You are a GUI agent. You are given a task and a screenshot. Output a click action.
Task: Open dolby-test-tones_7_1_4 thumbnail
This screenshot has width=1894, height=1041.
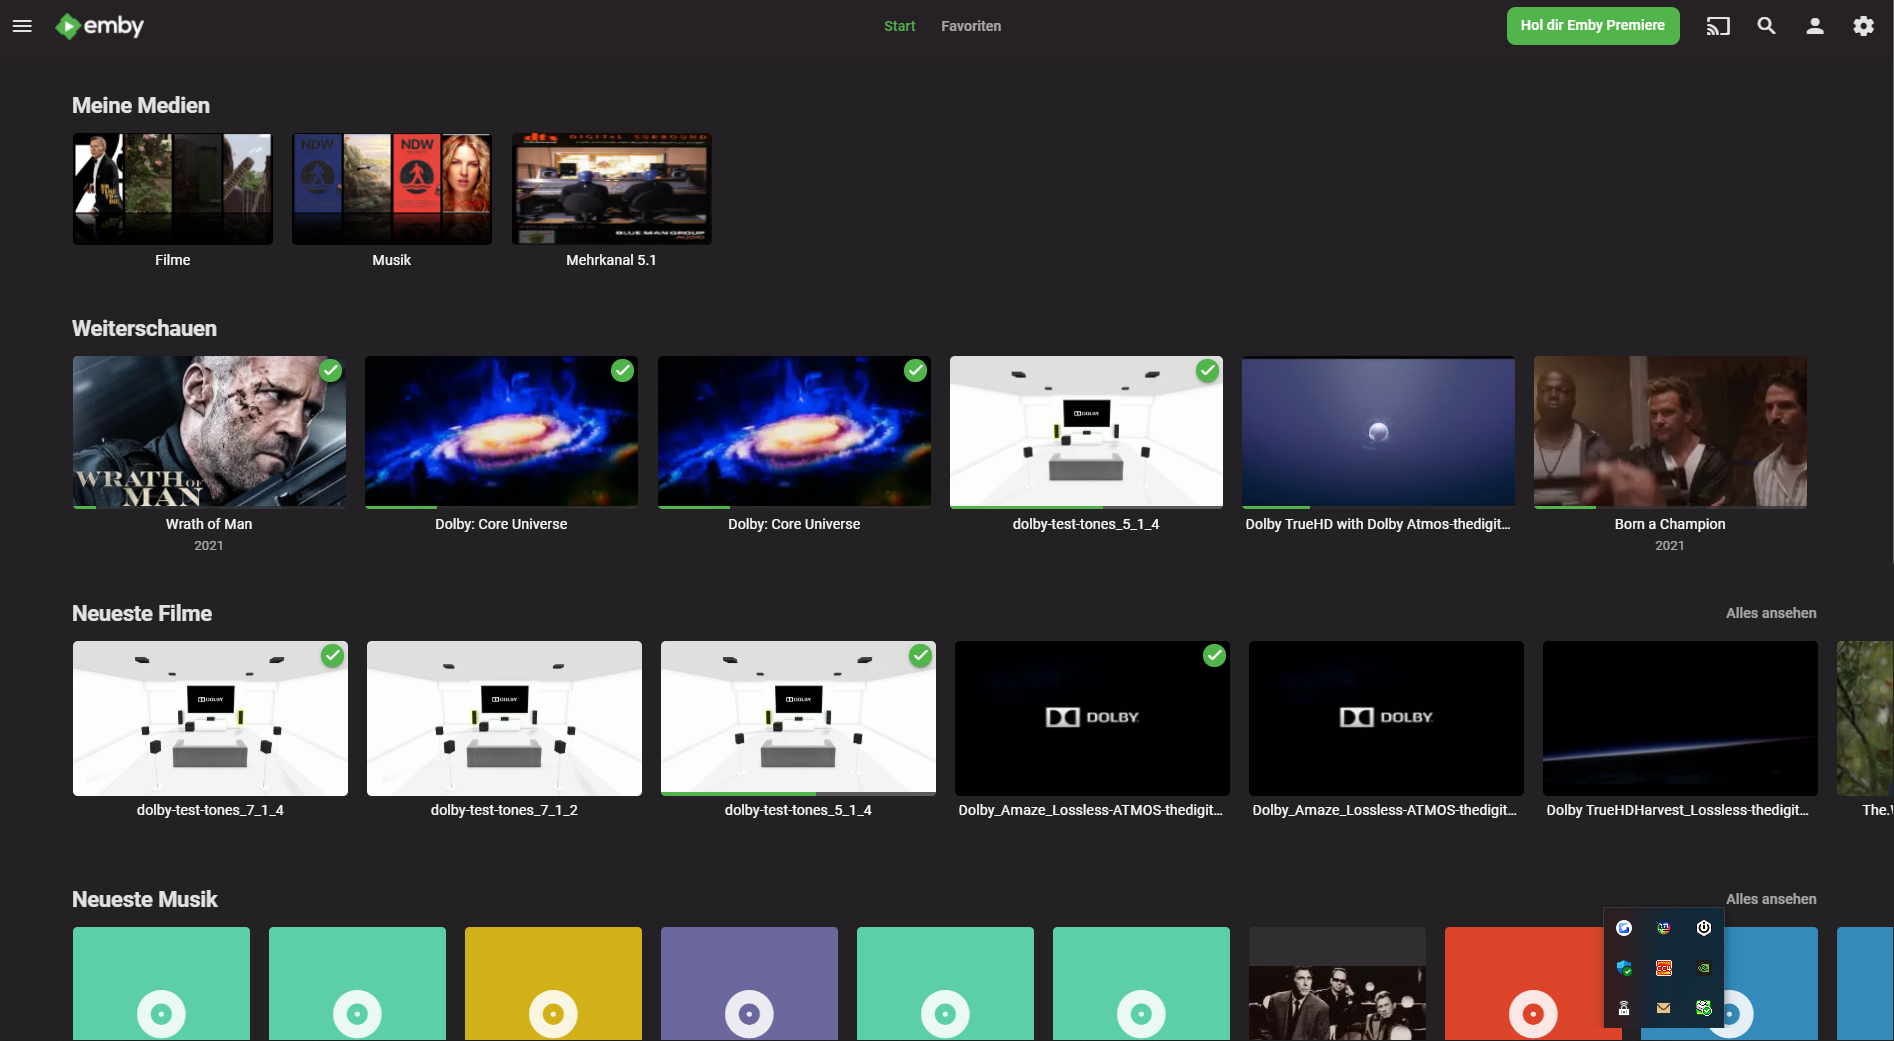210,718
